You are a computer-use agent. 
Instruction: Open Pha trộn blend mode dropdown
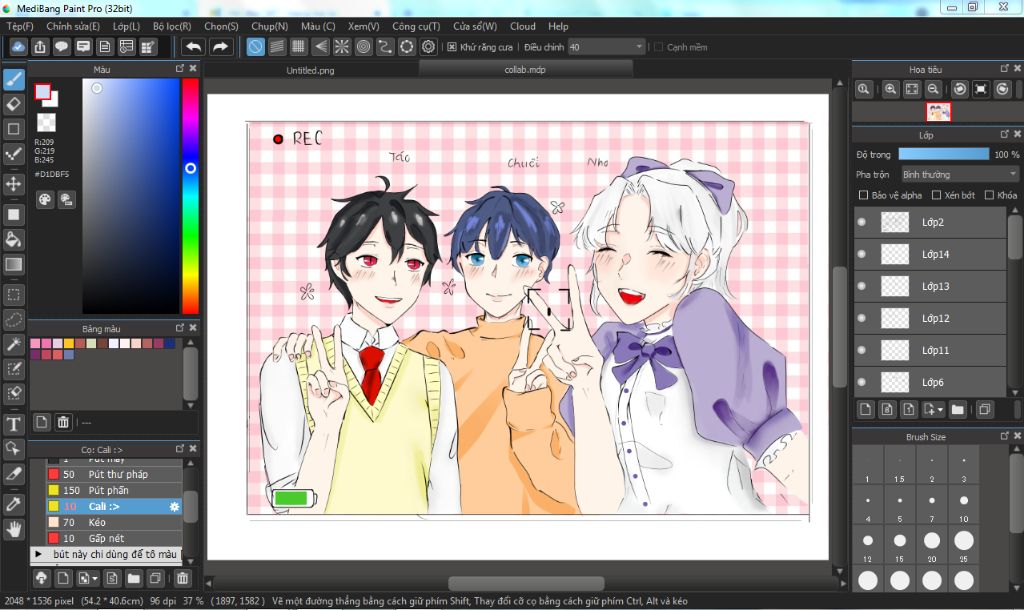pos(959,174)
